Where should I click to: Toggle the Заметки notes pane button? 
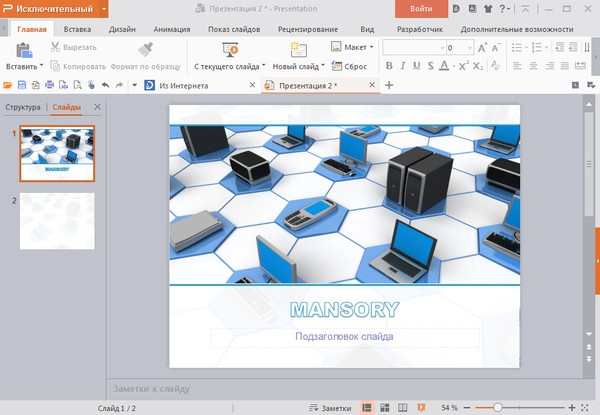(331, 408)
